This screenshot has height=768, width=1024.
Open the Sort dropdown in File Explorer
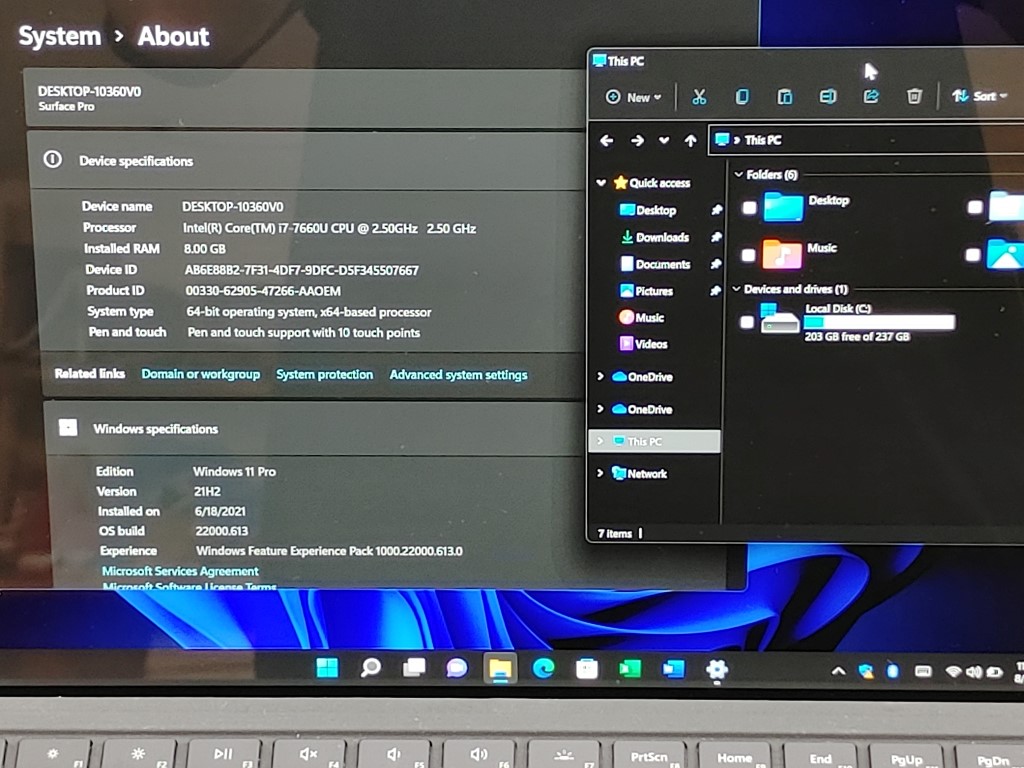coord(979,96)
